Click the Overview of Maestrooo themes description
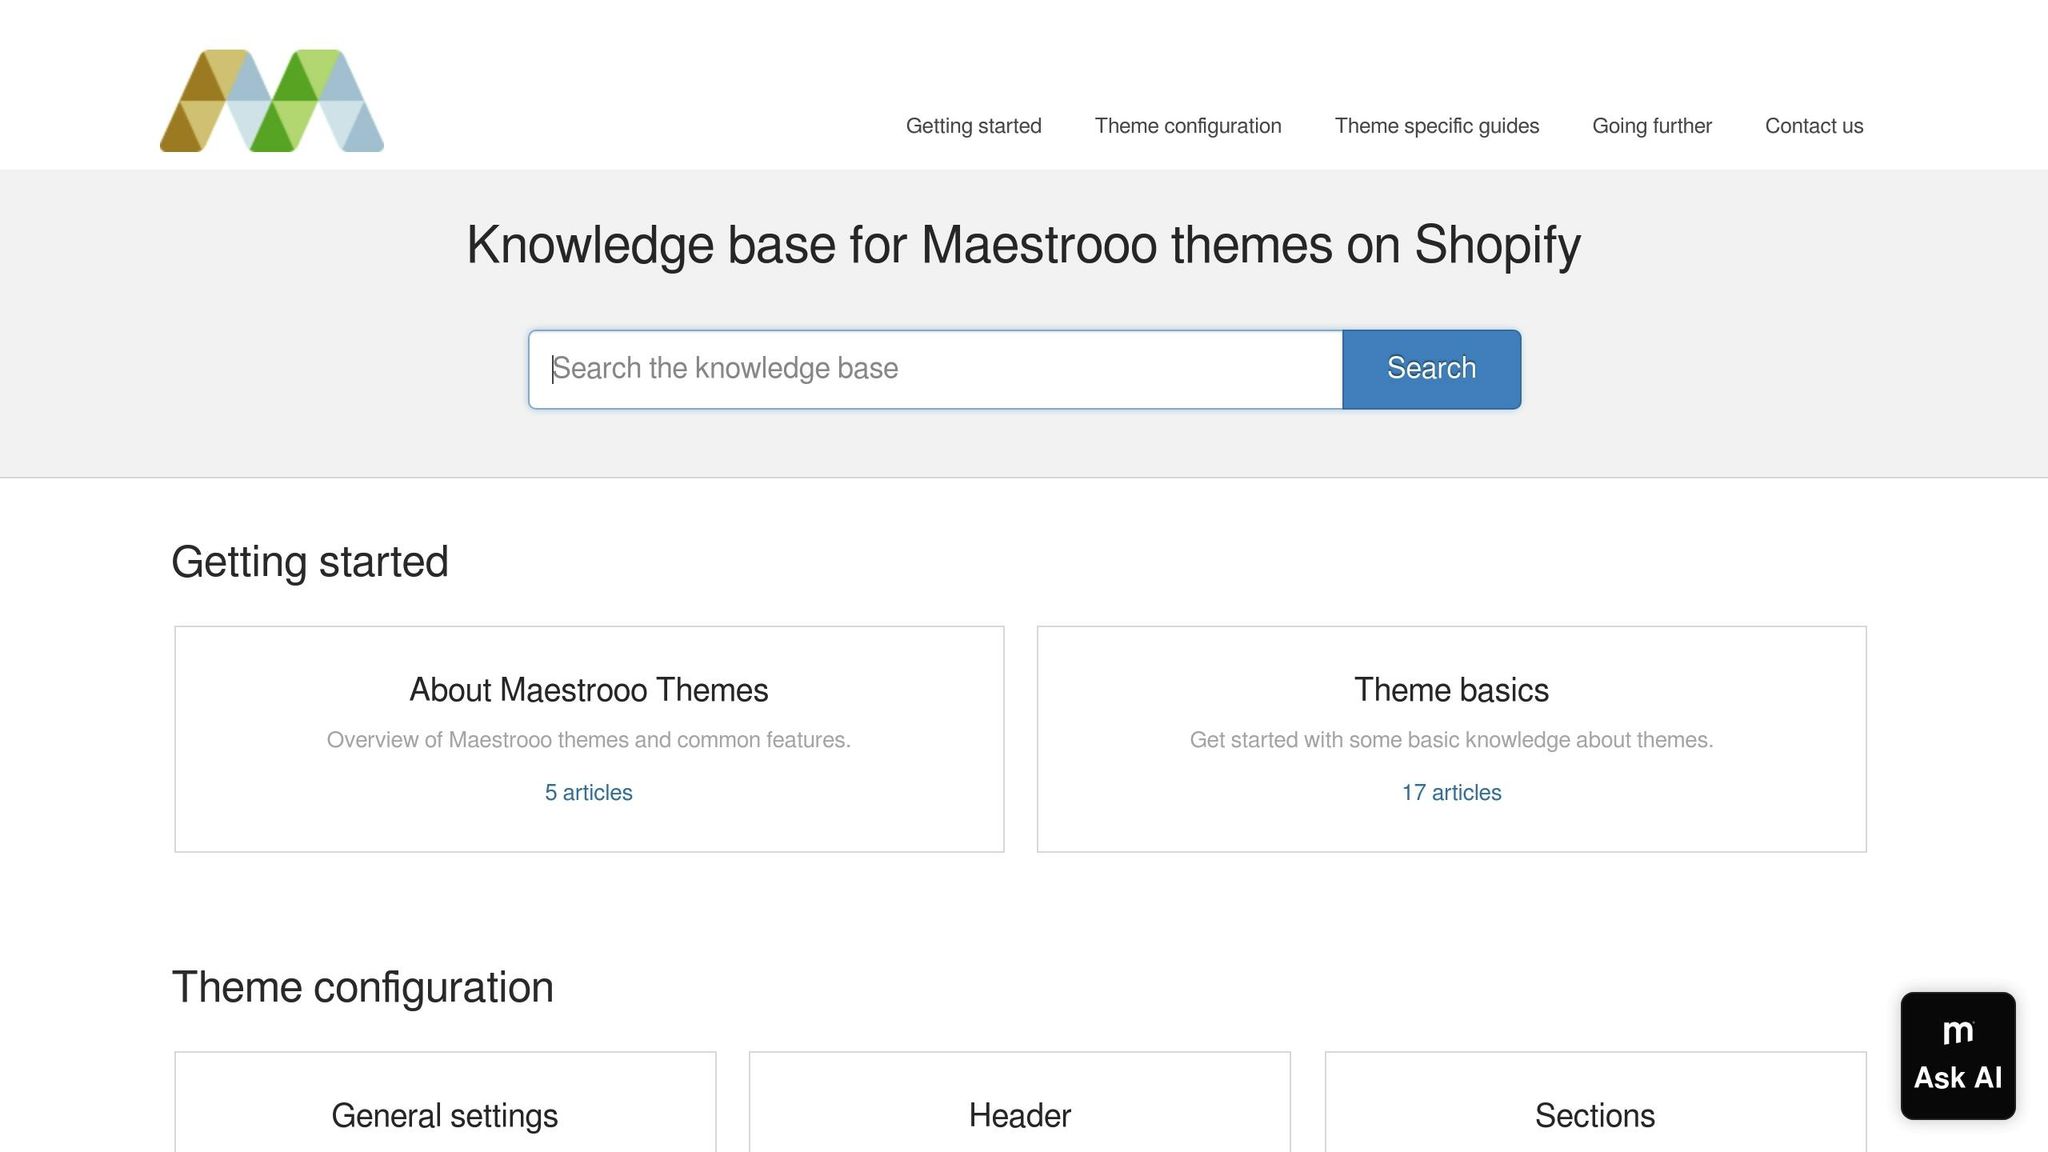This screenshot has width=2048, height=1152. pyautogui.click(x=589, y=740)
